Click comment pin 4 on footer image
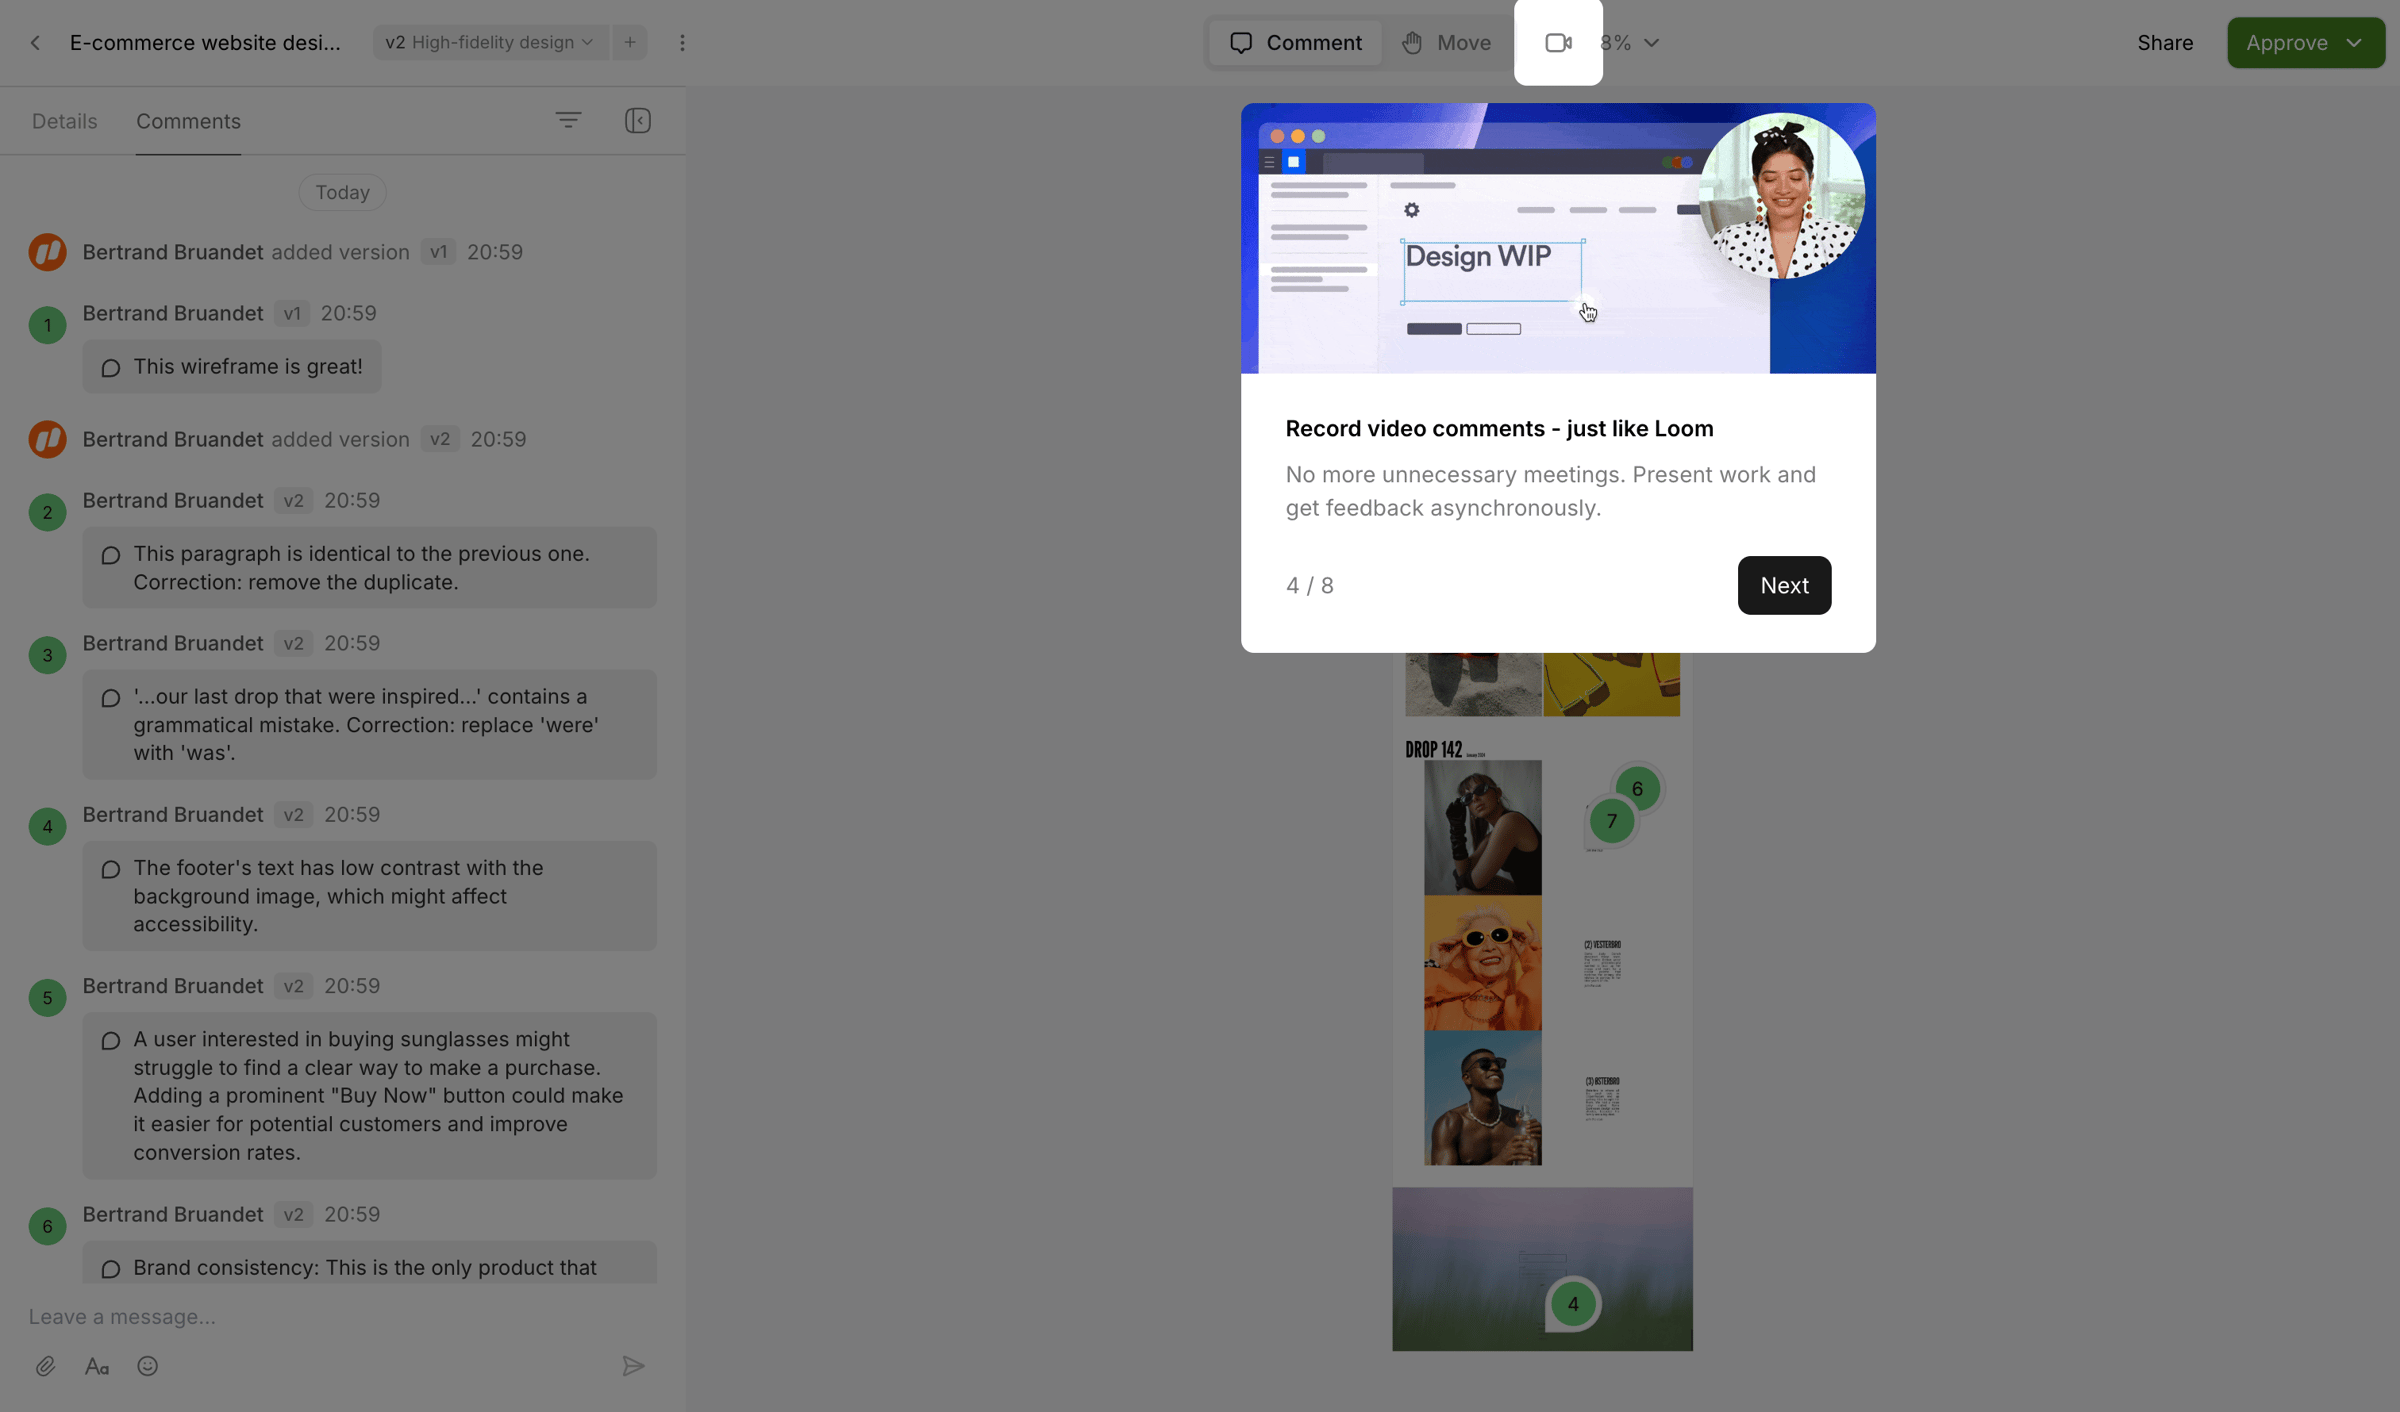 1573,1304
